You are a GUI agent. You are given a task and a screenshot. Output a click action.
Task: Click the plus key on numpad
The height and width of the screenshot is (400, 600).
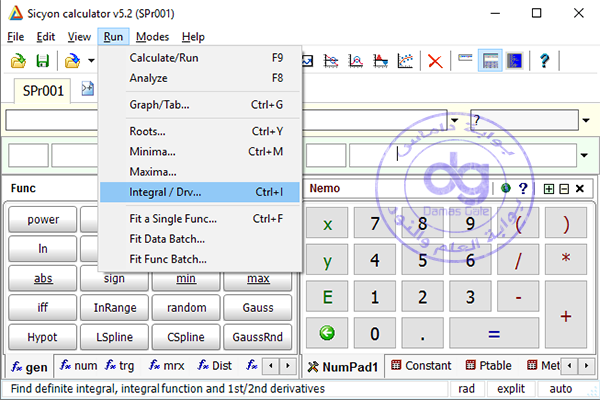[566, 314]
